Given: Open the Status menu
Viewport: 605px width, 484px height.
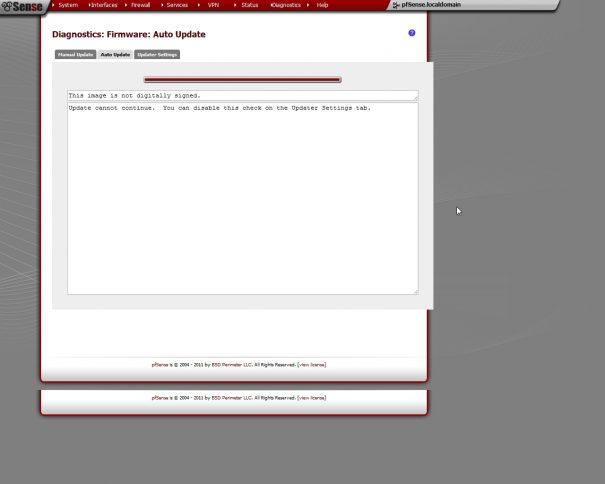Looking at the screenshot, I should [250, 5].
